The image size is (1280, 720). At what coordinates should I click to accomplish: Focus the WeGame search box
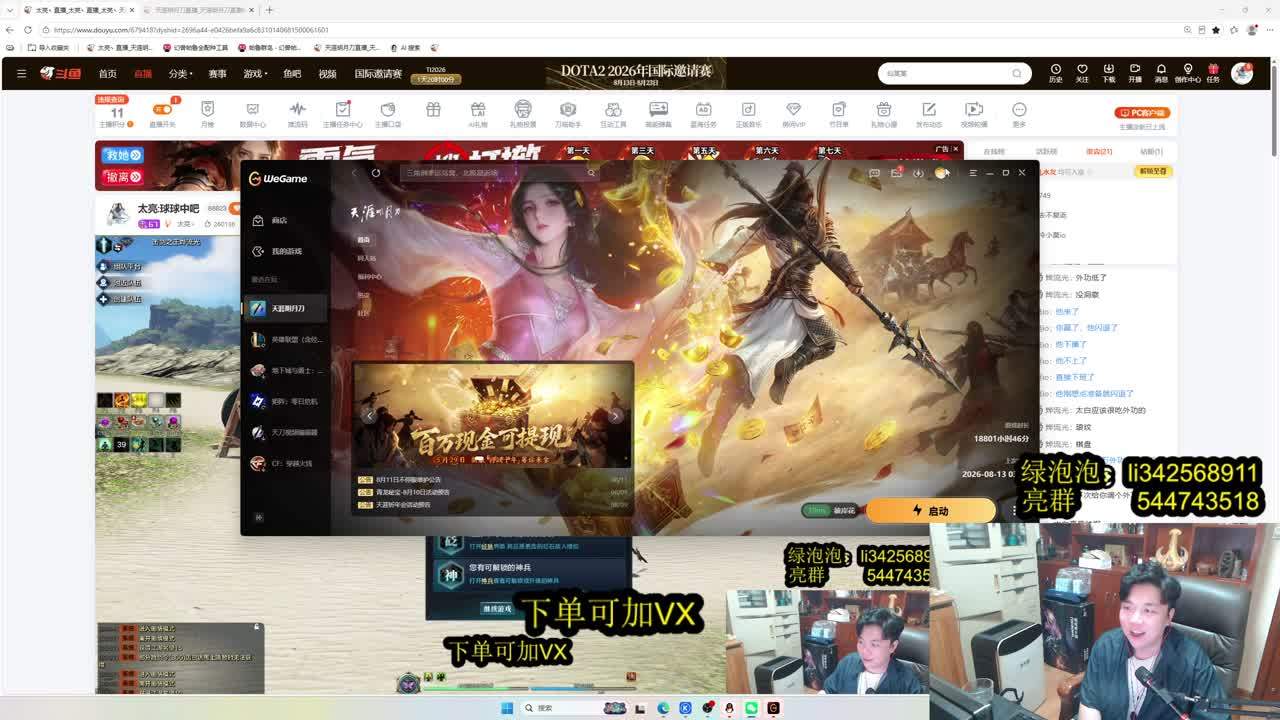[x=500, y=173]
